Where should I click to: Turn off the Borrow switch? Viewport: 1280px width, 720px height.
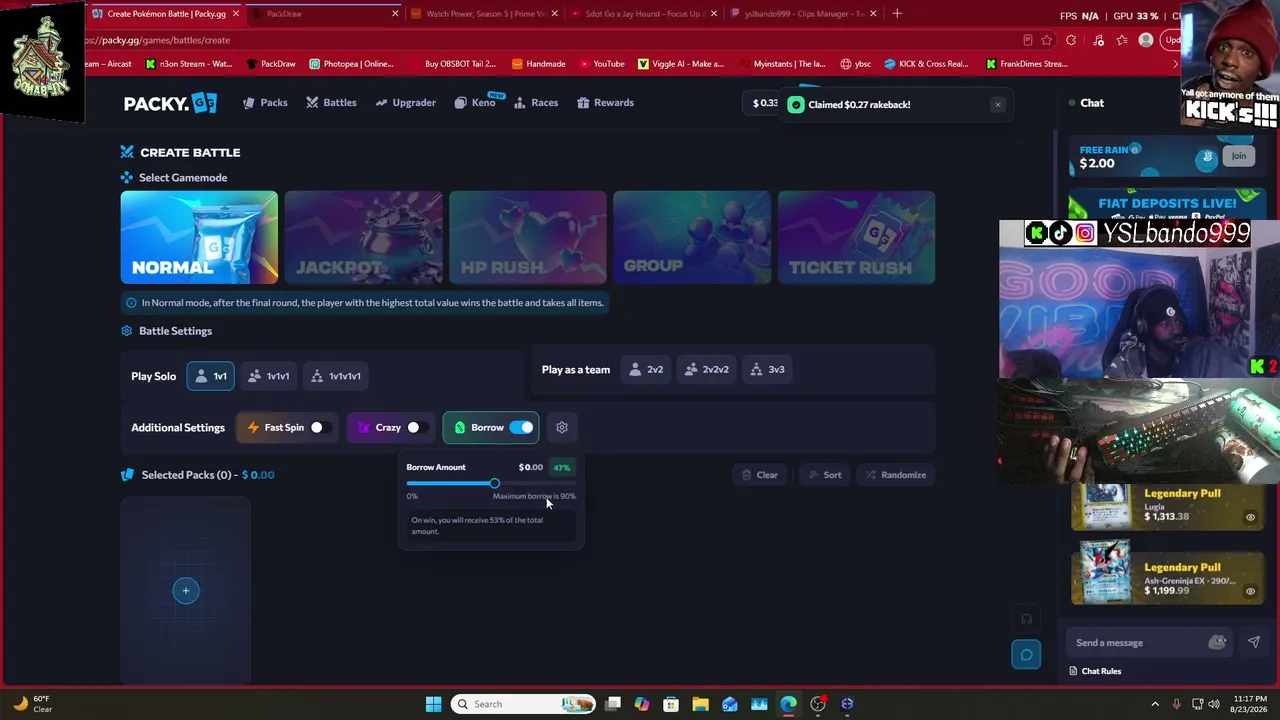click(521, 427)
